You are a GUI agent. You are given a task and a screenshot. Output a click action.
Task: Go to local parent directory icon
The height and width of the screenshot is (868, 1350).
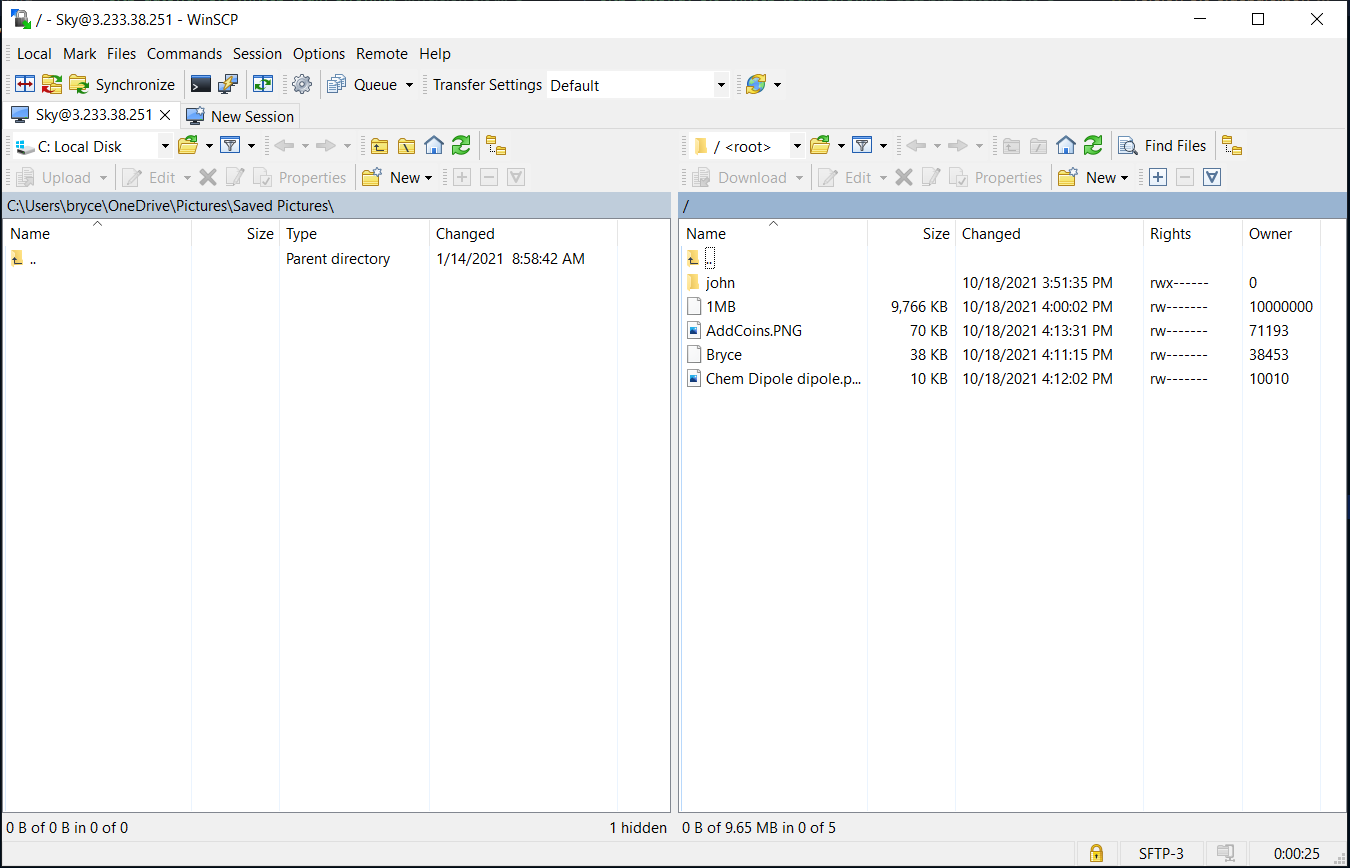tap(379, 146)
